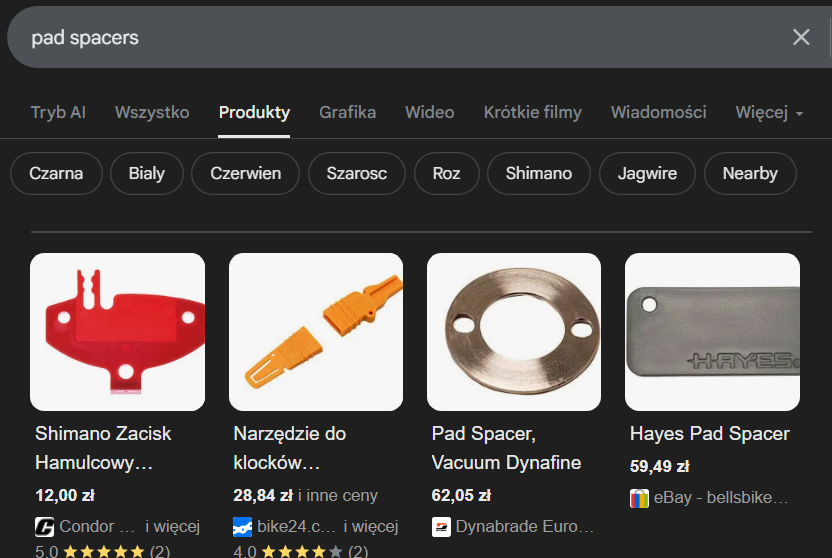Toggle the Czerwien filter chip
The width and height of the screenshot is (832, 558).
(246, 173)
